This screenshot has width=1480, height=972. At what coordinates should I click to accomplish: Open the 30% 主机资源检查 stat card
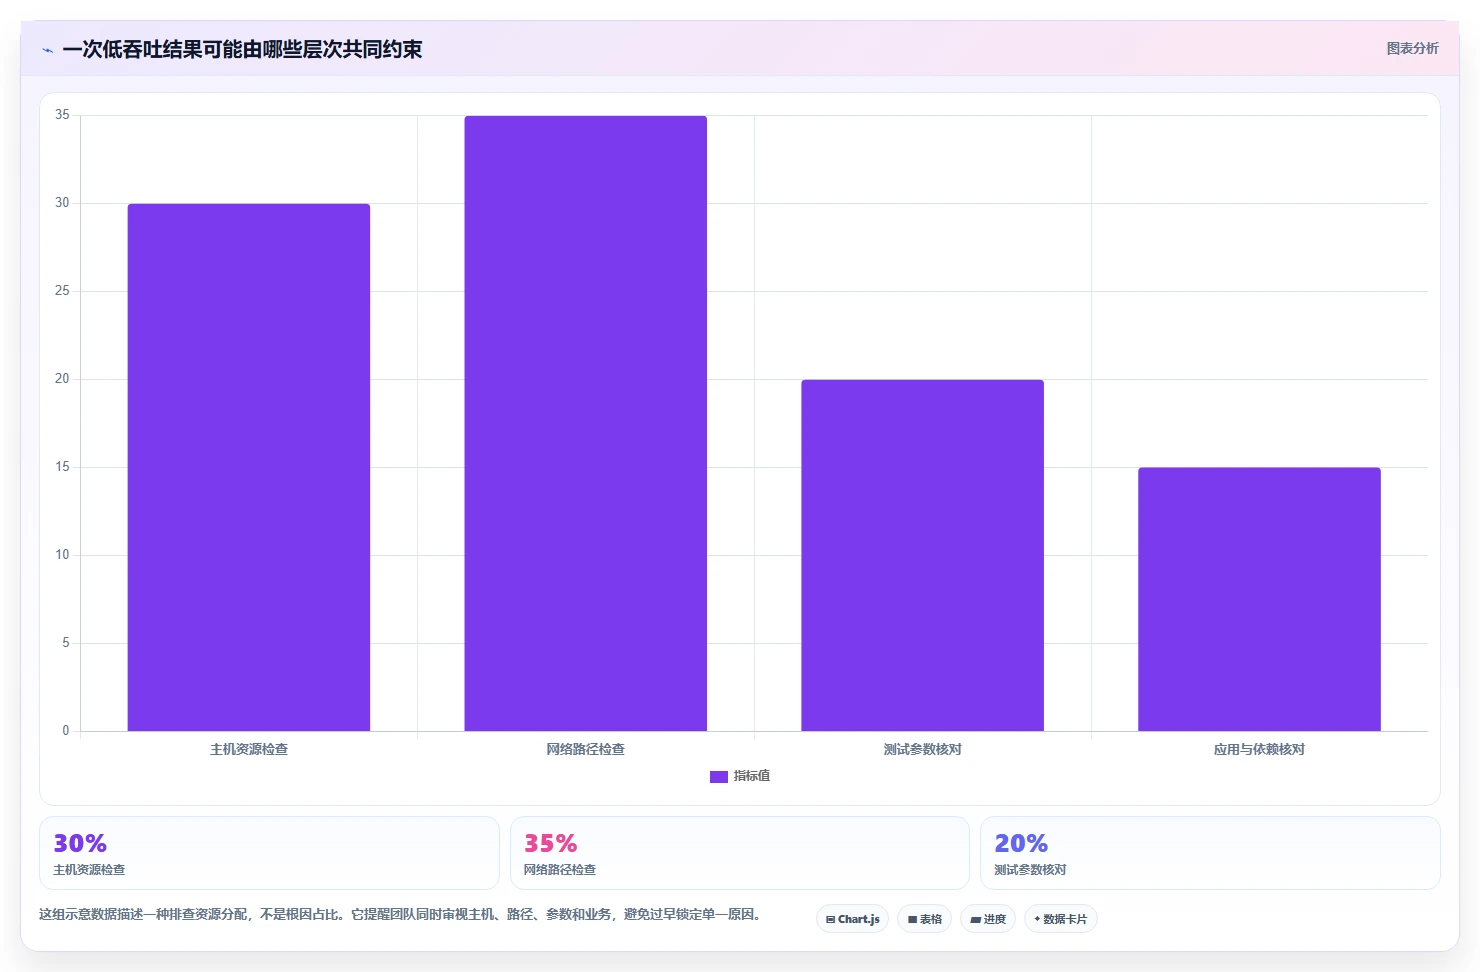tap(269, 853)
